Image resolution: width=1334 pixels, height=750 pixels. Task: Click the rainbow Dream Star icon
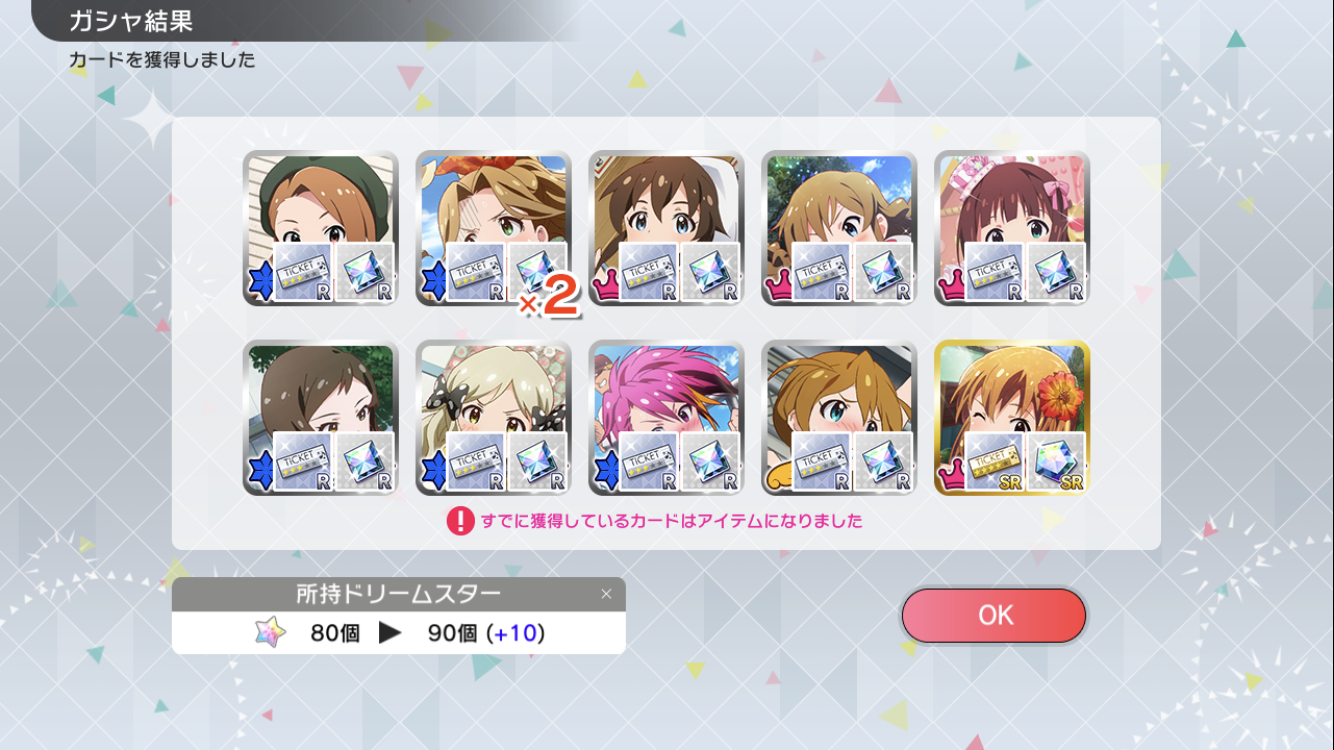pos(270,632)
